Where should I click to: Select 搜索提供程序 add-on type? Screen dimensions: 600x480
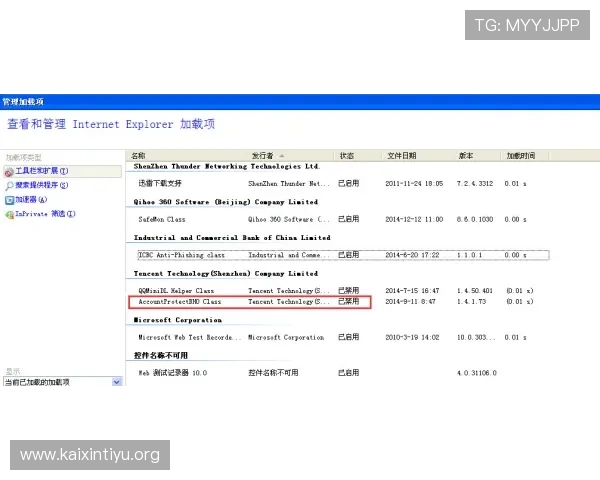point(42,185)
